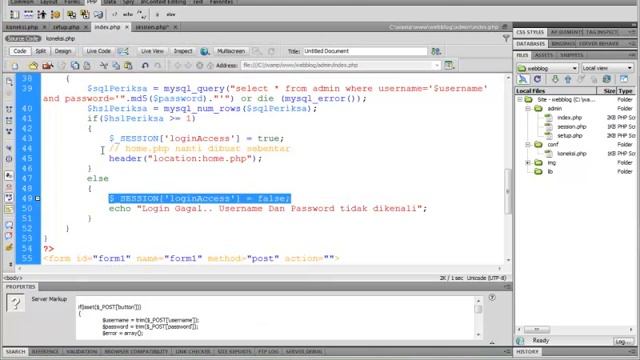The width and height of the screenshot is (640, 360).
Task: Click the Refresh icon in Files panel
Action: point(538,79)
